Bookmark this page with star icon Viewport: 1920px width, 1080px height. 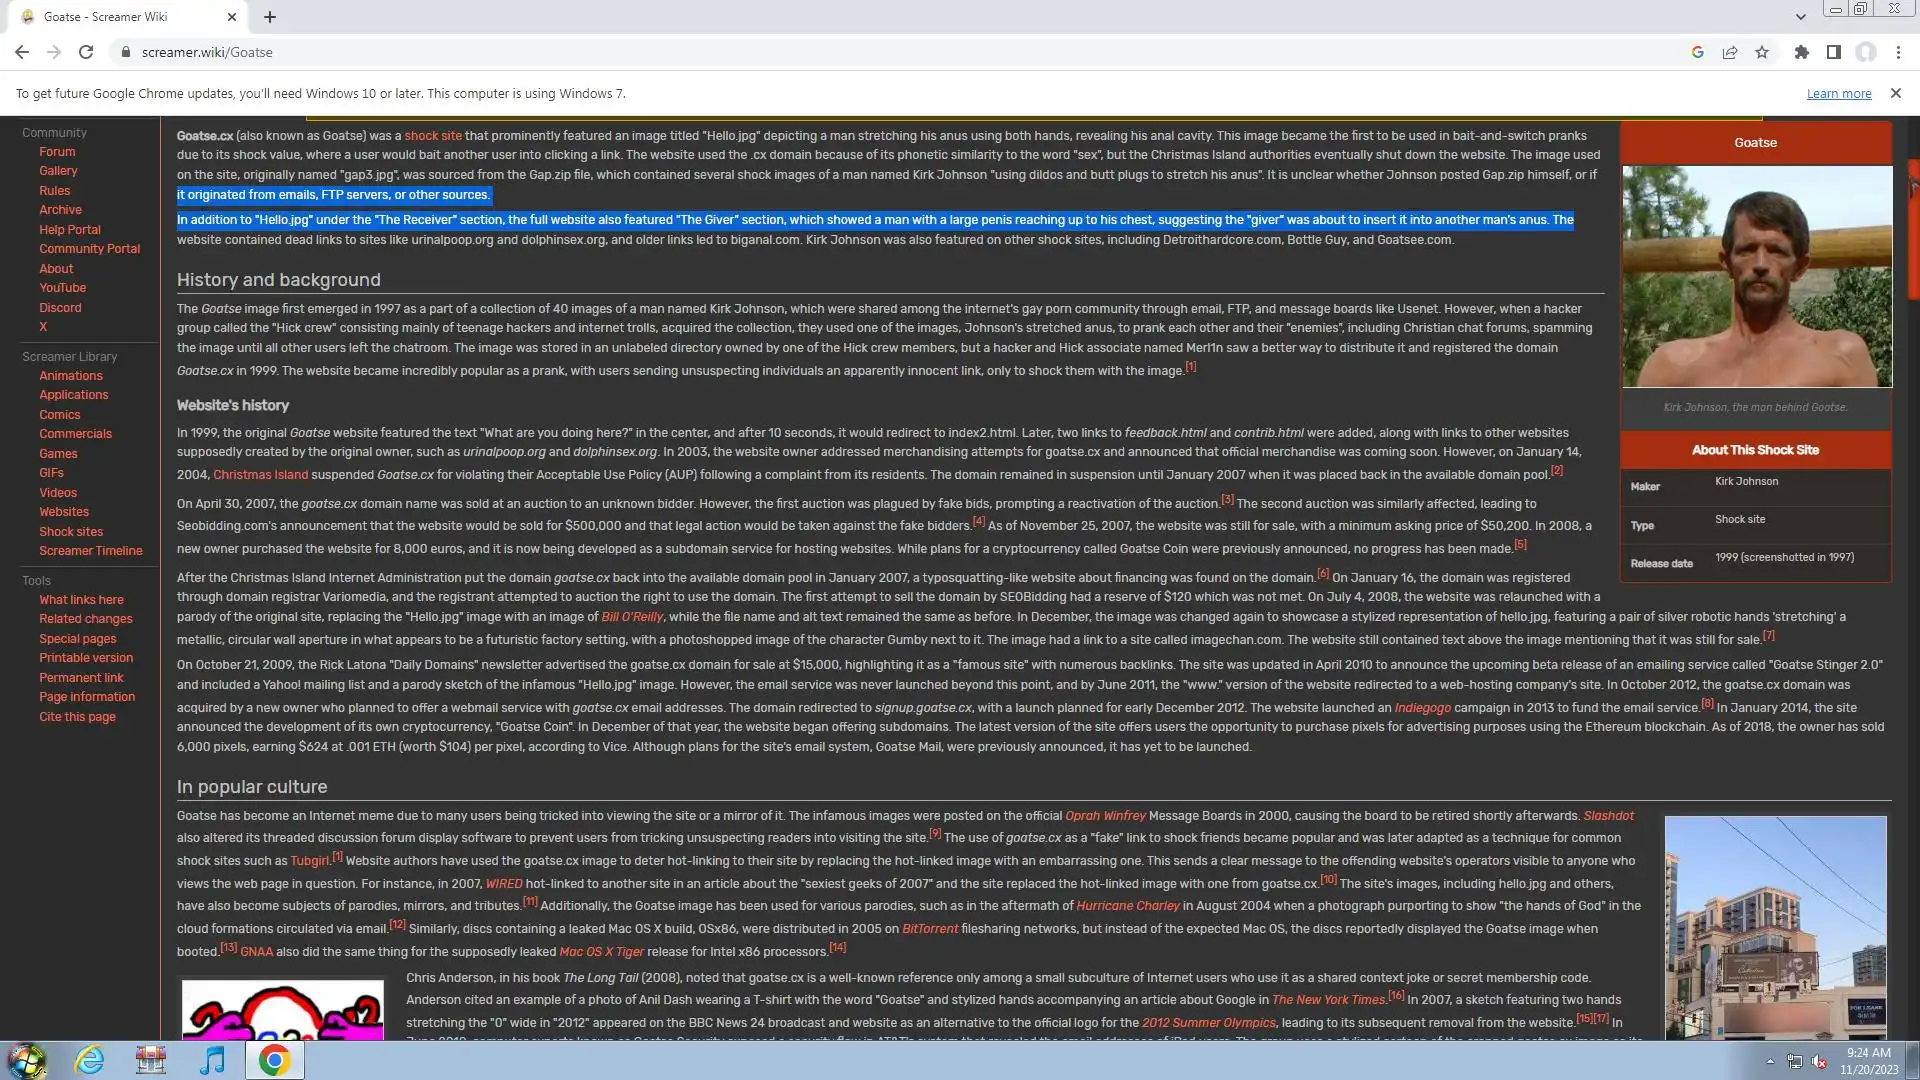click(x=1762, y=52)
